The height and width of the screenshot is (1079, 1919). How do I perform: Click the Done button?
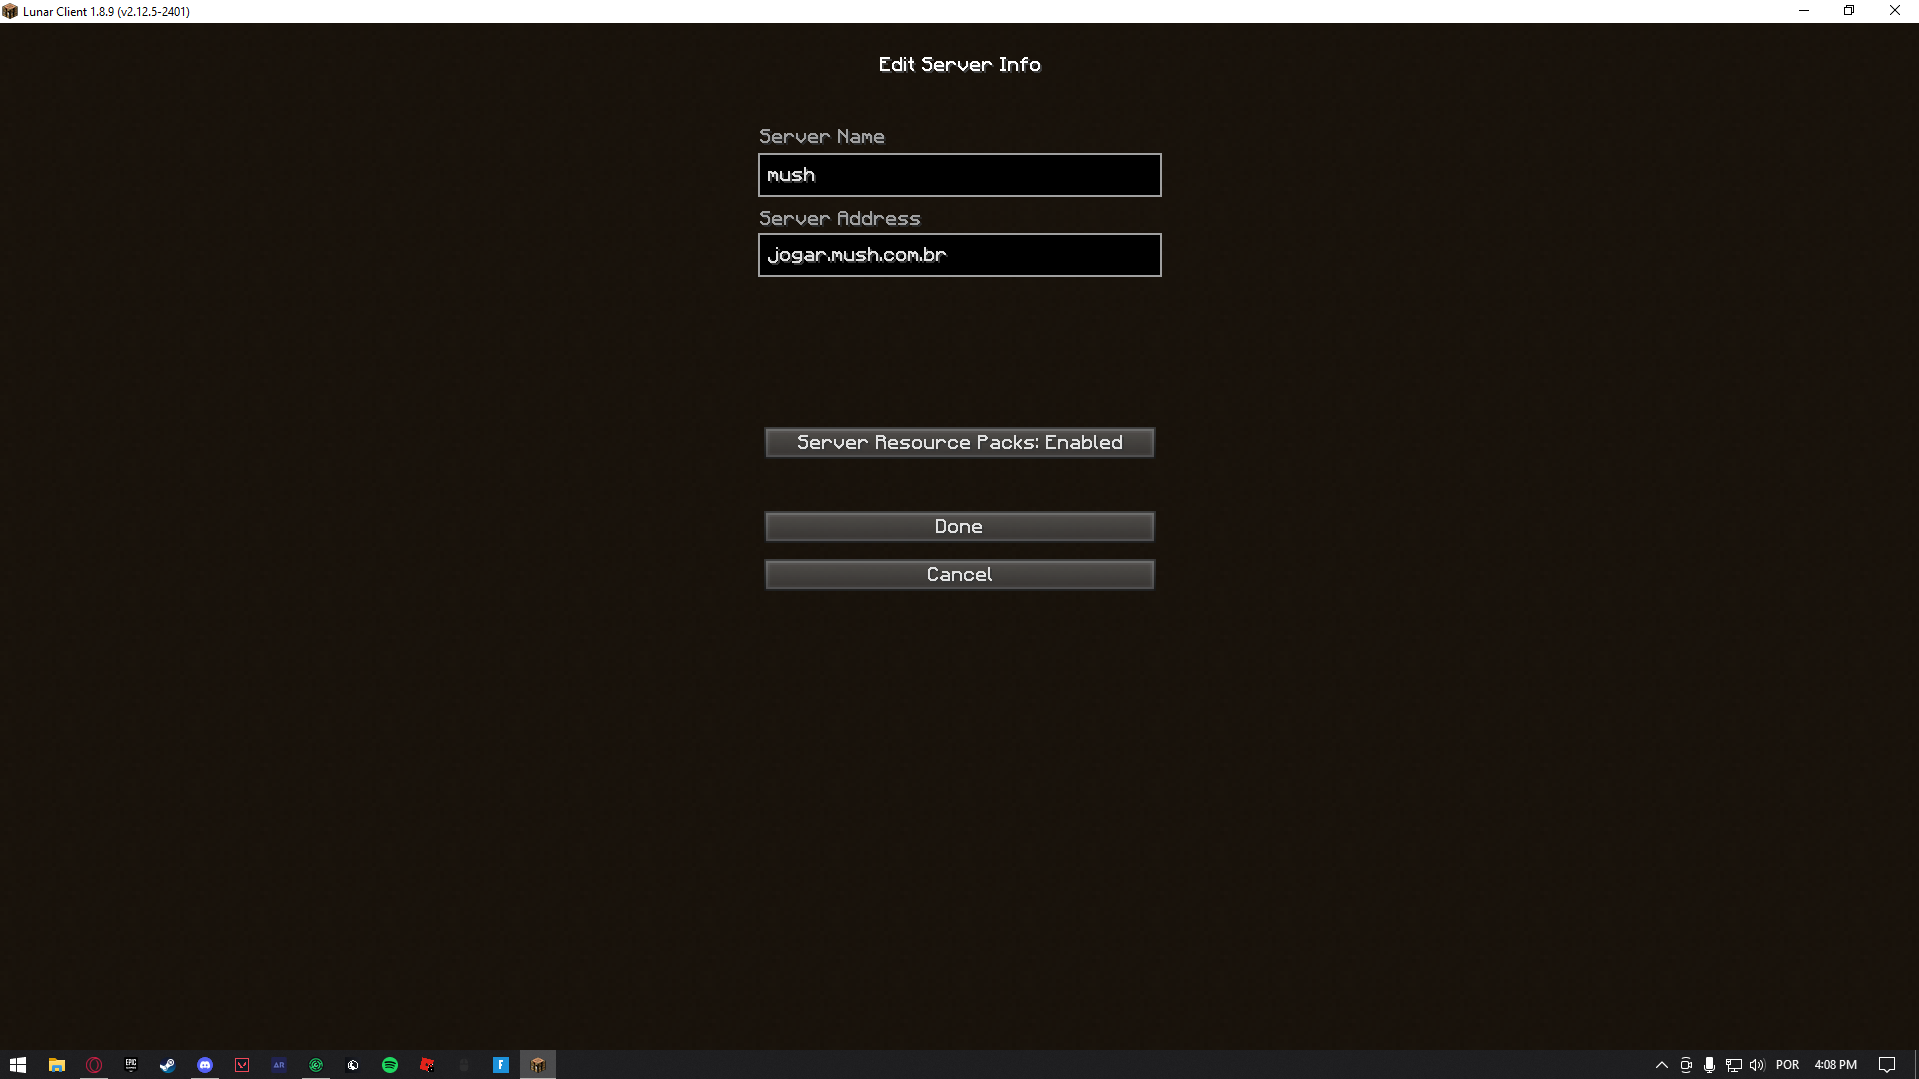pyautogui.click(x=959, y=526)
